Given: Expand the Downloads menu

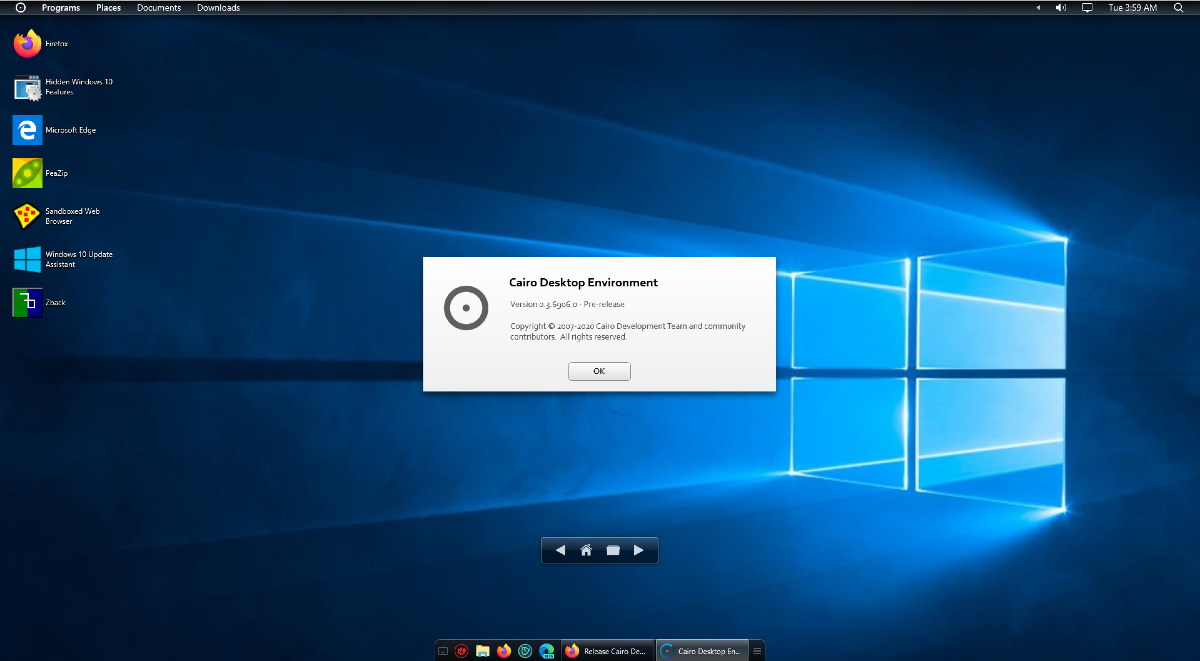Looking at the screenshot, I should click(218, 8).
